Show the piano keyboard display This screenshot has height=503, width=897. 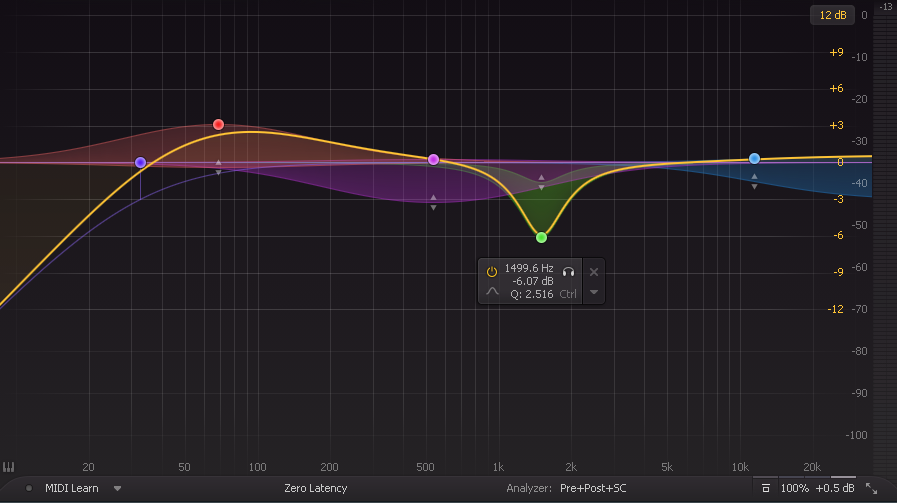coord(8,467)
